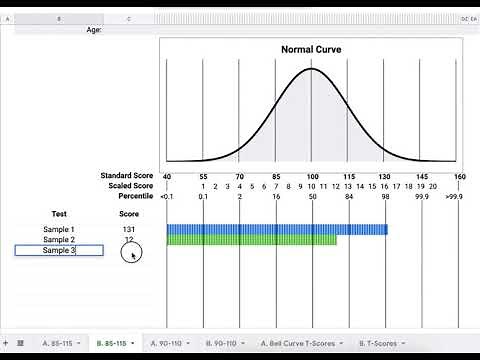
Task: Click the percentile value 84
Action: (349, 197)
